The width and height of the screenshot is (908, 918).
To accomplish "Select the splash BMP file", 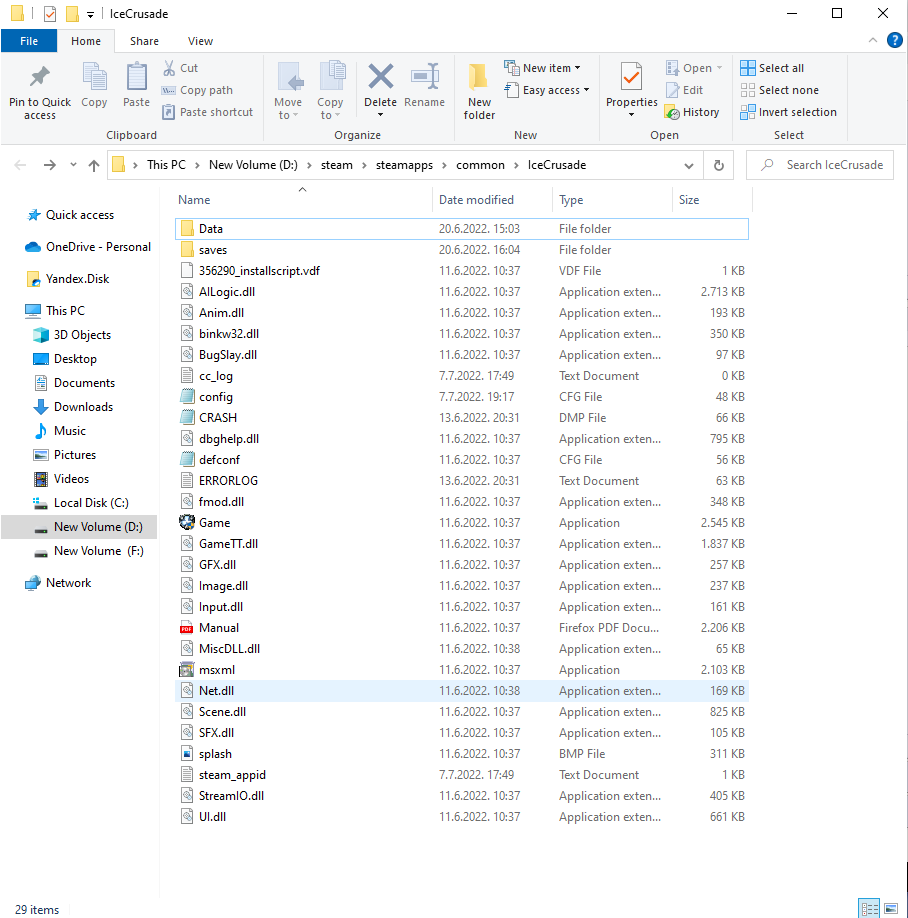I will click(x=461, y=753).
